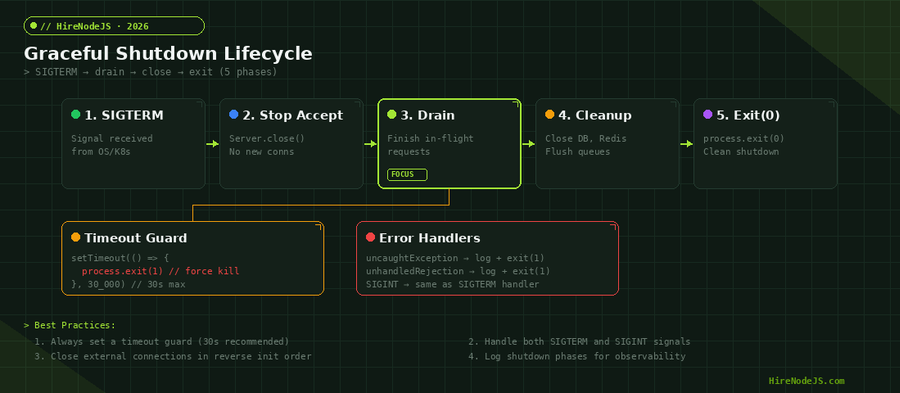Screen dimensions: 900x393
Task: Click the Graceful Shutdown Lifecycle title
Action: pos(168,54)
